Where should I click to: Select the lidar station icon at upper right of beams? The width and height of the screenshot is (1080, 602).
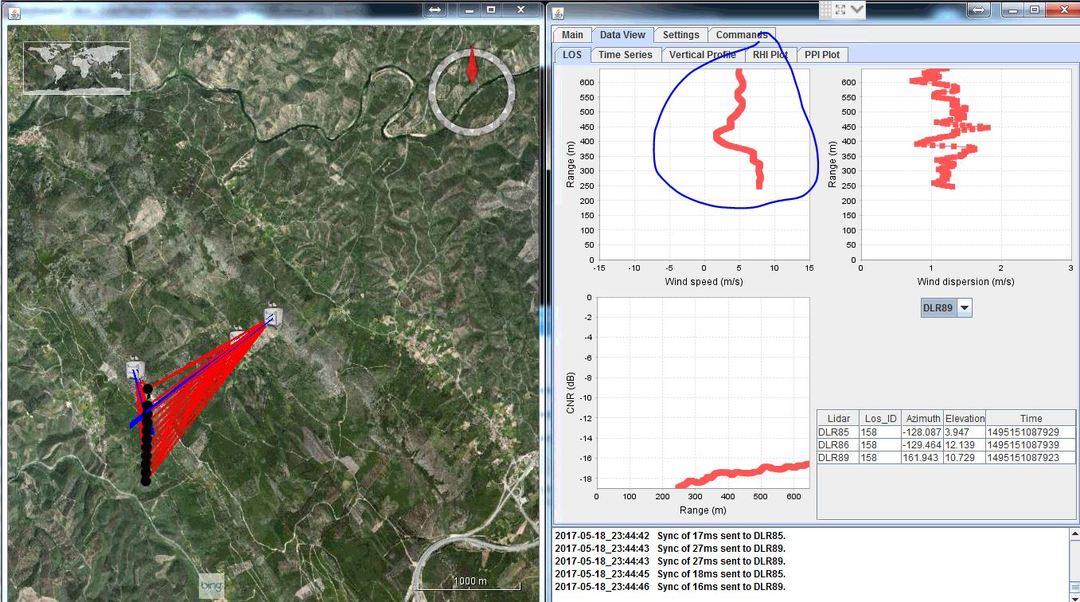coord(271,316)
